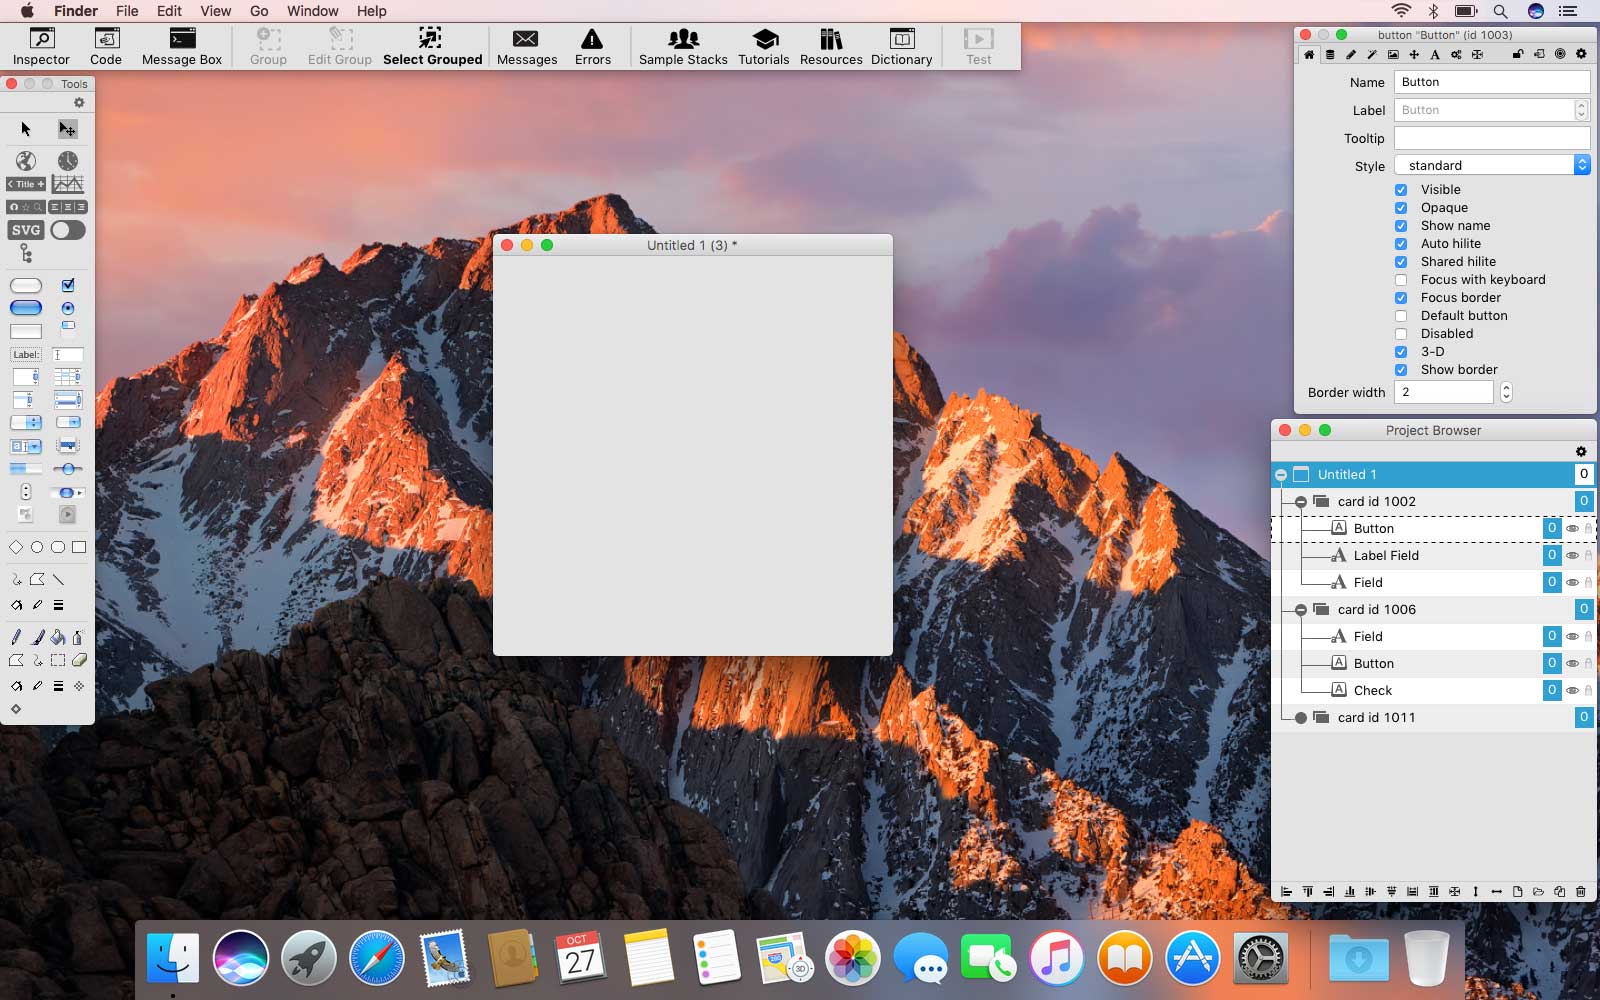Open the Dictionary icon
The image size is (1600, 1000).
(901, 46)
